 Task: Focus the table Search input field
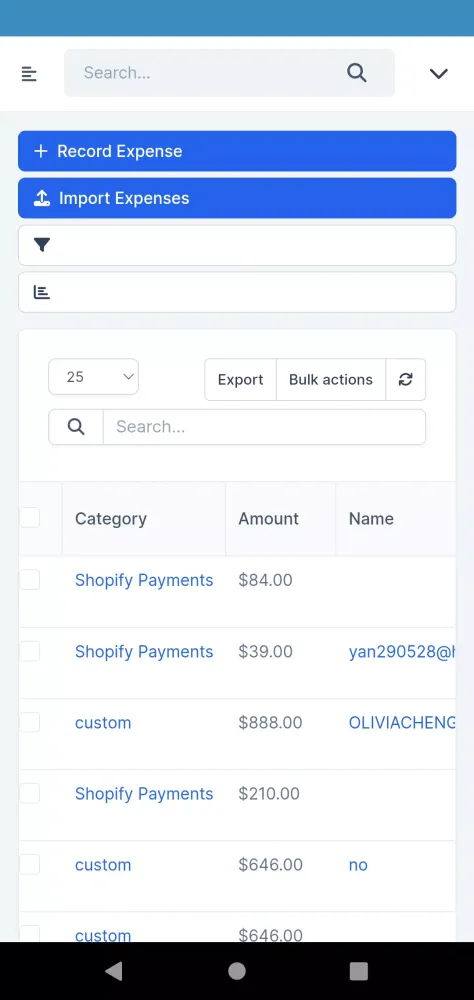pos(264,427)
